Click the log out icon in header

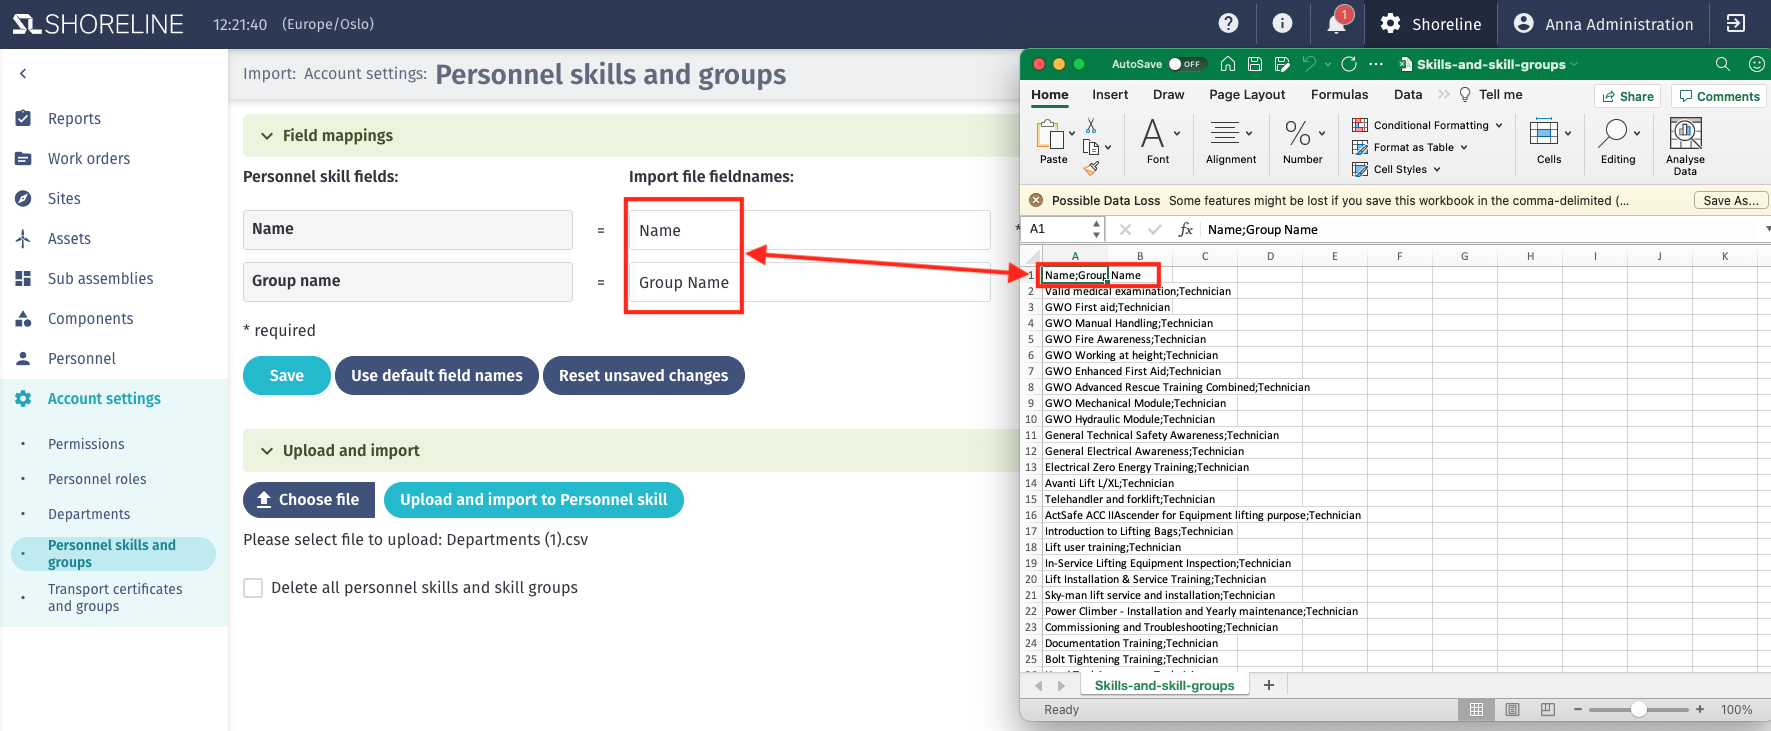click(x=1736, y=23)
